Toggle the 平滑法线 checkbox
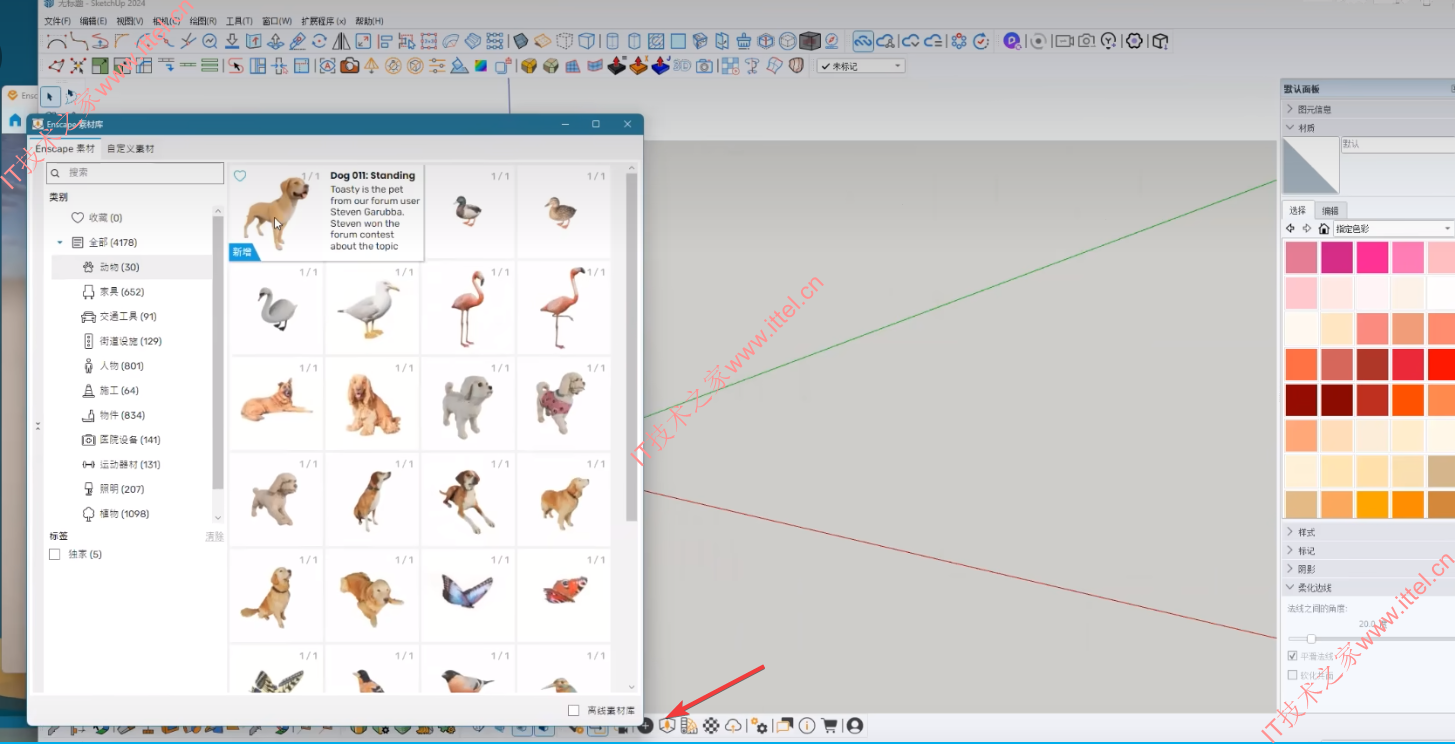Image resolution: width=1455 pixels, height=744 pixels. point(1292,656)
